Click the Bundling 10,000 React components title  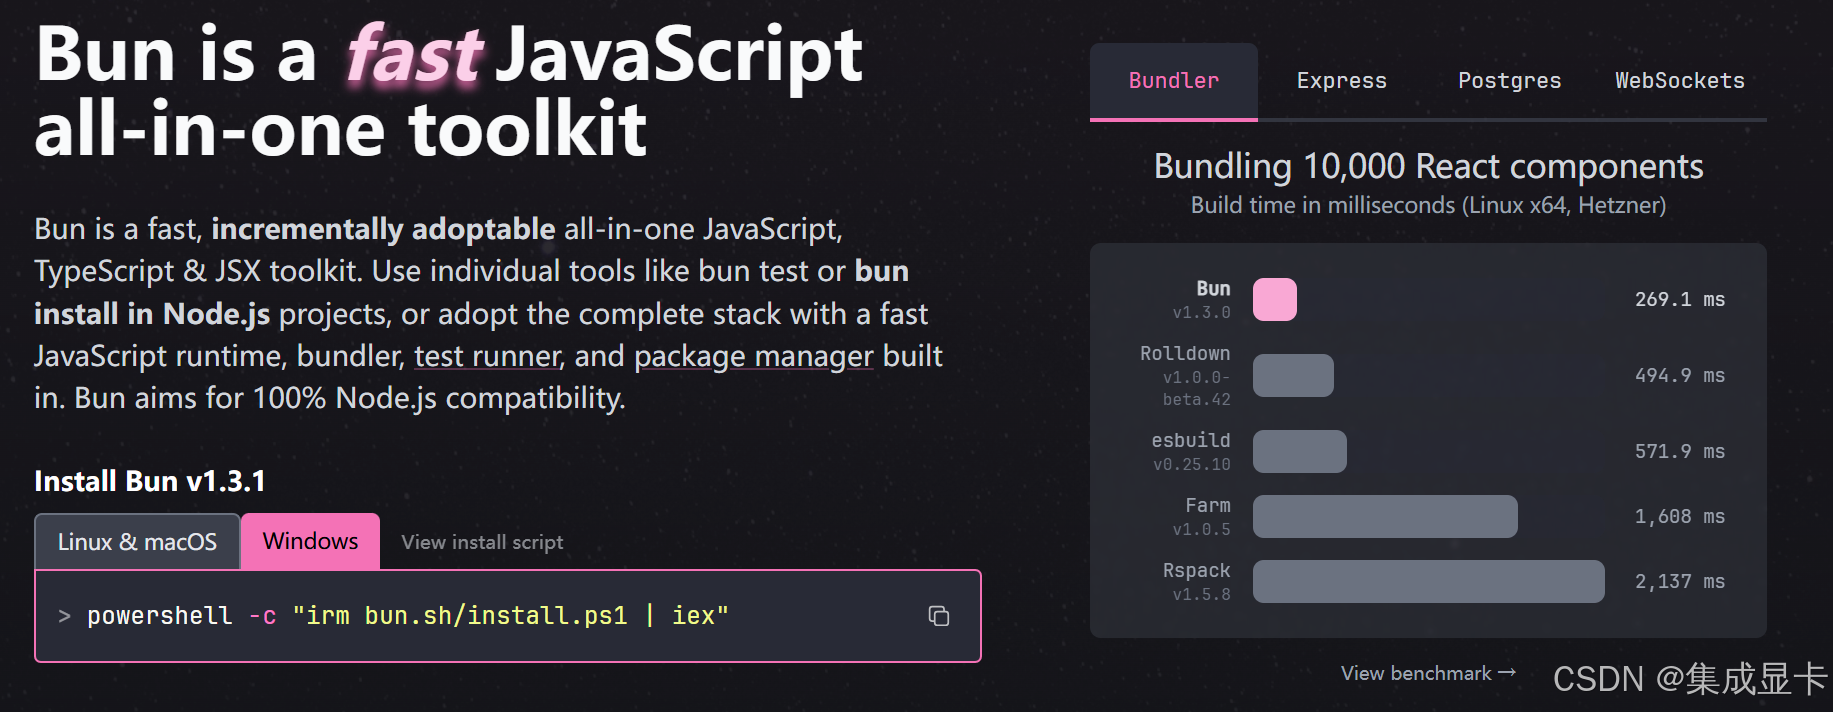click(1428, 166)
